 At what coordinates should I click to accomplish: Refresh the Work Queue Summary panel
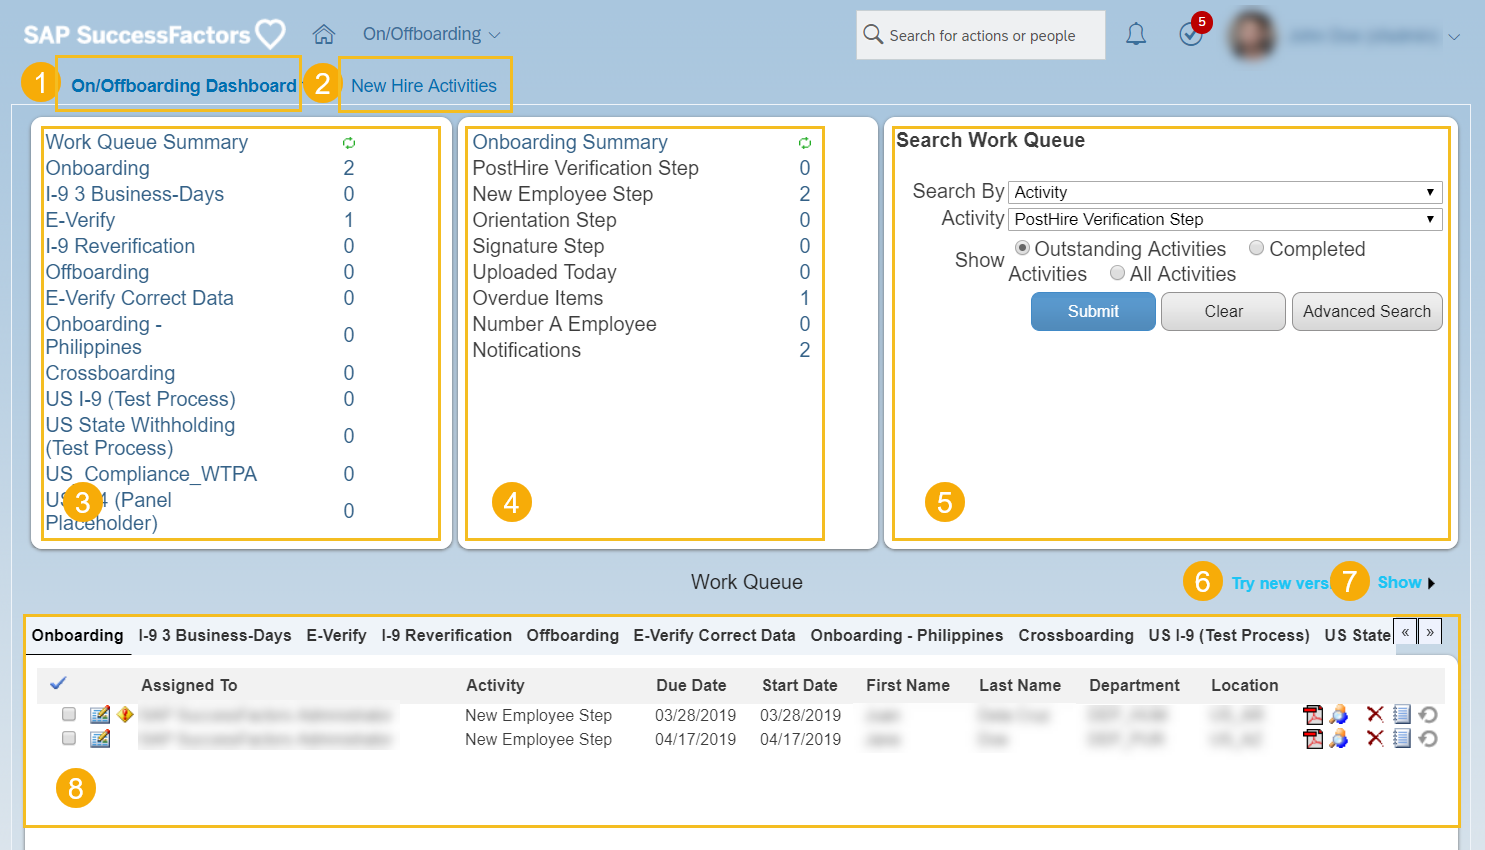coord(349,143)
